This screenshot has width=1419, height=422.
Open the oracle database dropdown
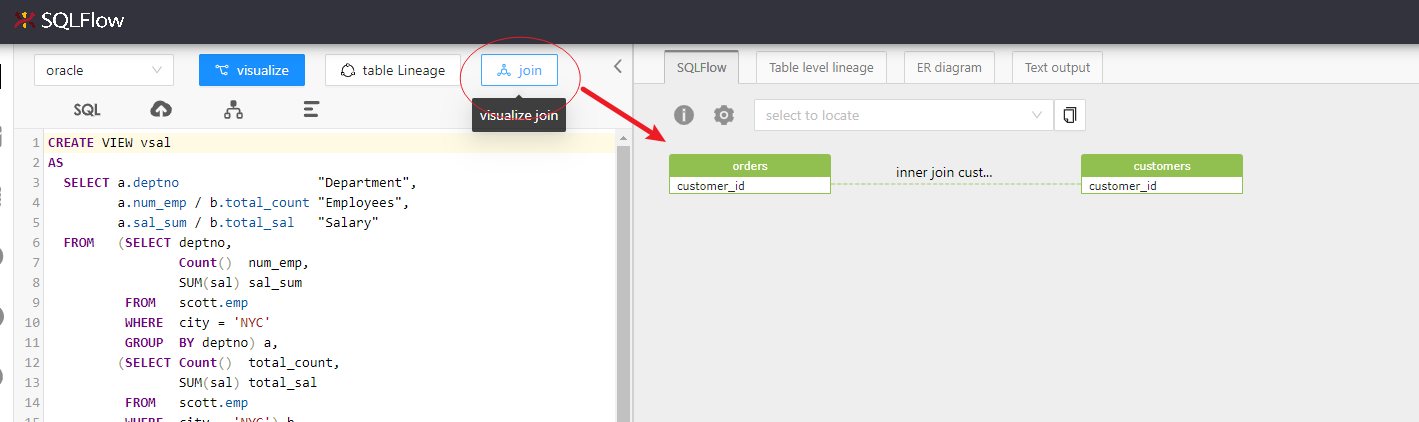[x=104, y=70]
